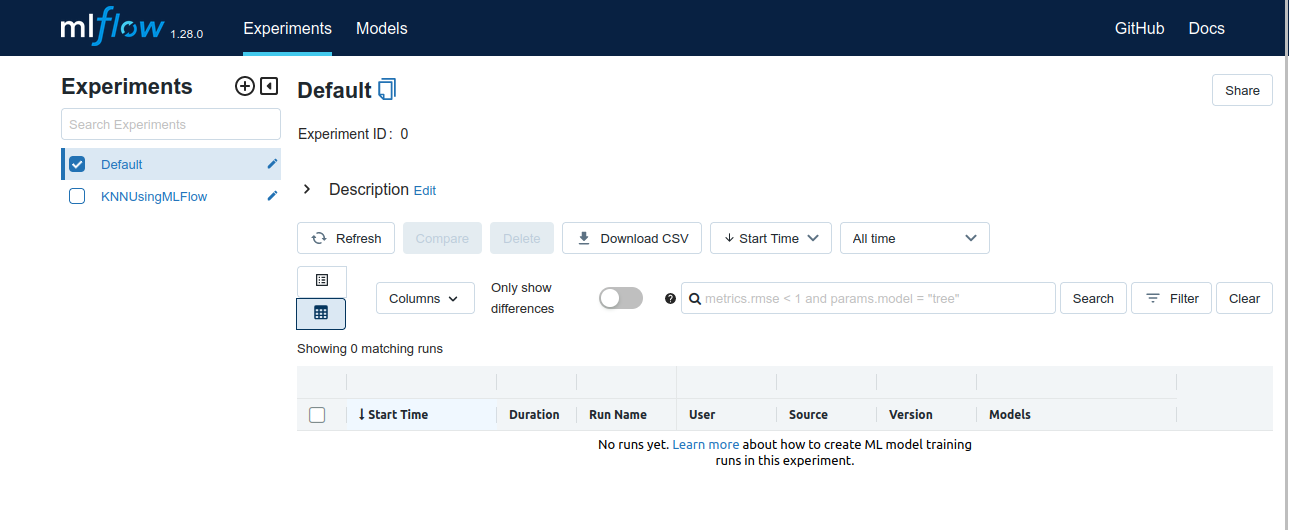Click the Refresh button

point(346,238)
